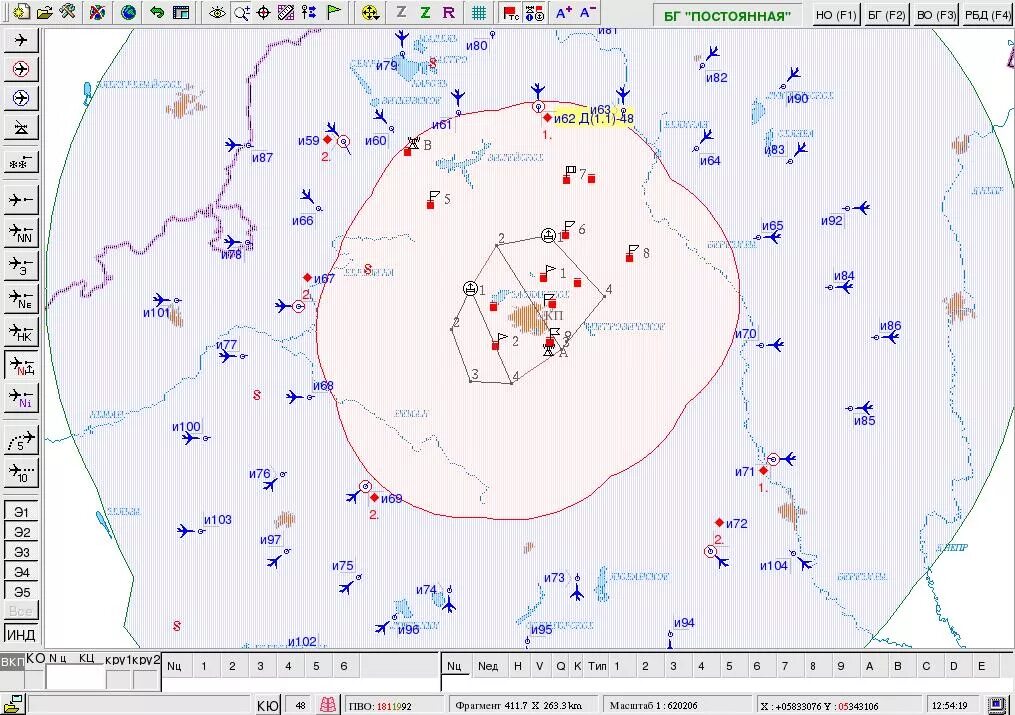Click the dotted trajectory 5 icon

(x=21, y=440)
